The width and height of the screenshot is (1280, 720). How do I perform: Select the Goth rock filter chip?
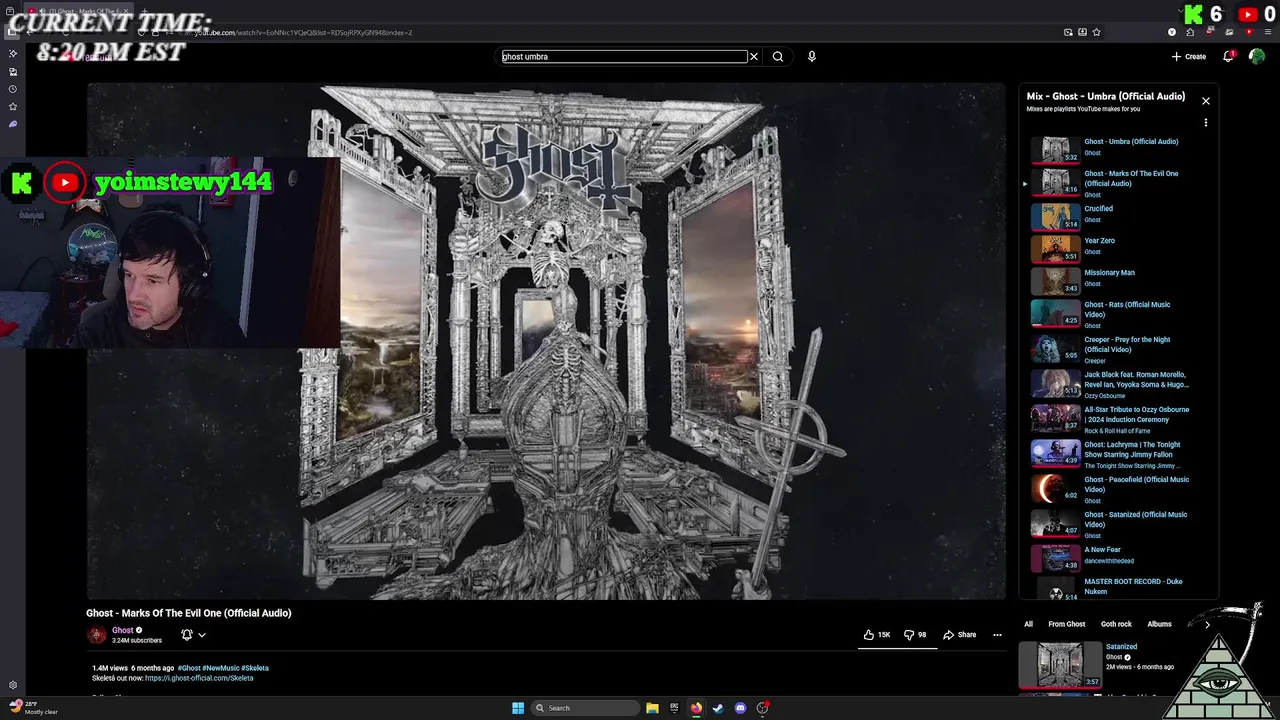pos(1116,624)
